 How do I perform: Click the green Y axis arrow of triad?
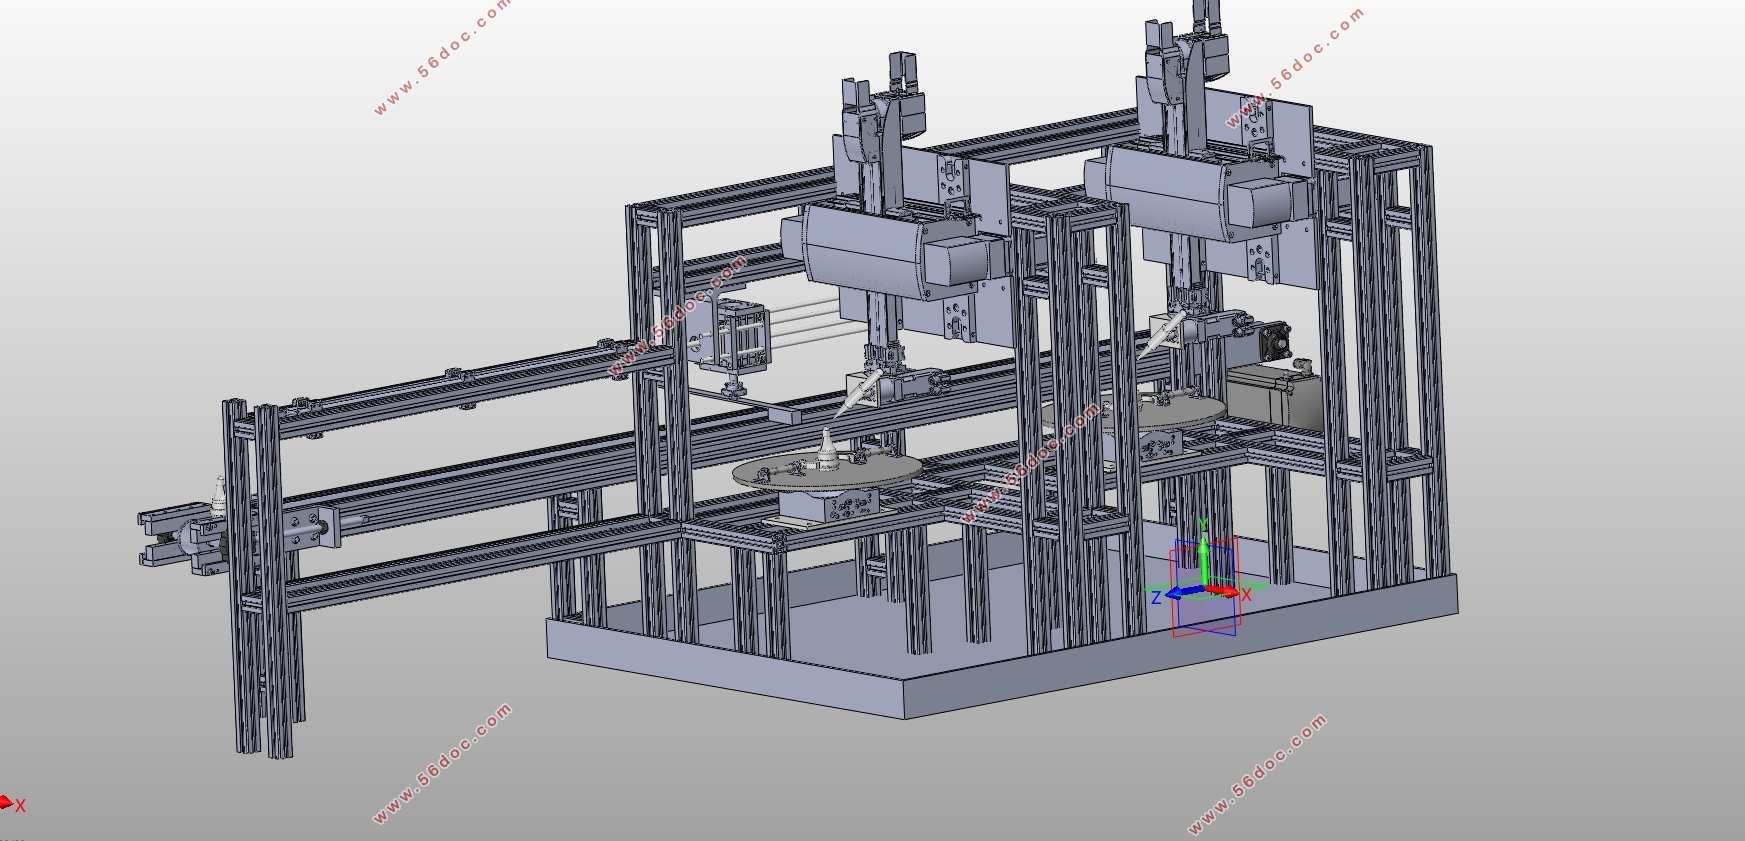tap(1204, 560)
